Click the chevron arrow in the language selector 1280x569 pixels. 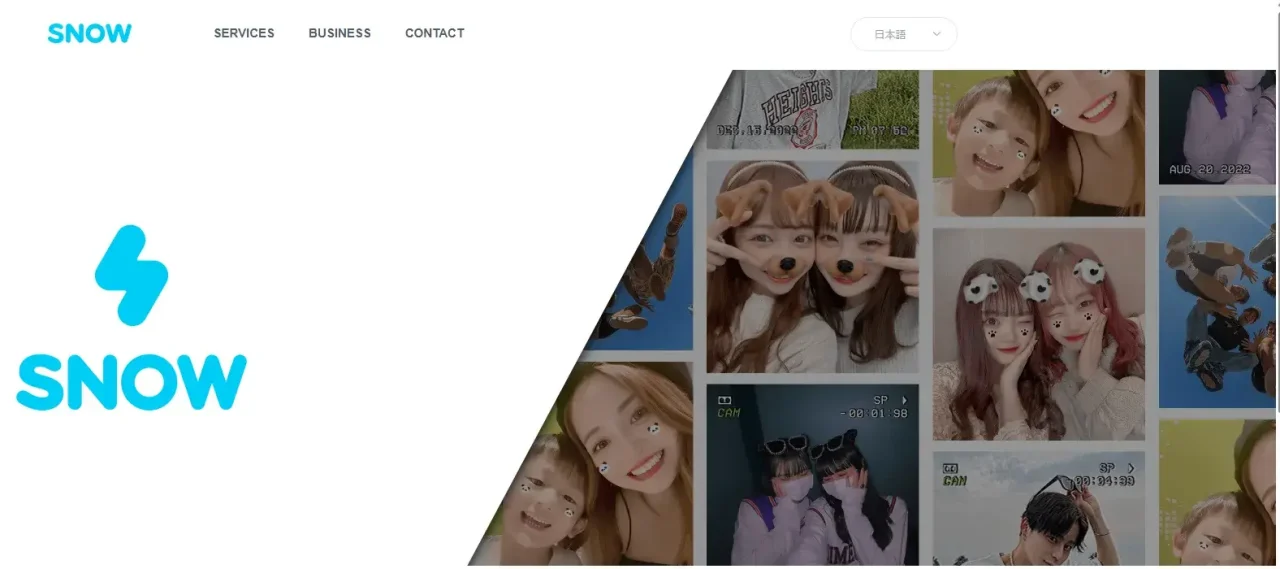[x=937, y=34]
